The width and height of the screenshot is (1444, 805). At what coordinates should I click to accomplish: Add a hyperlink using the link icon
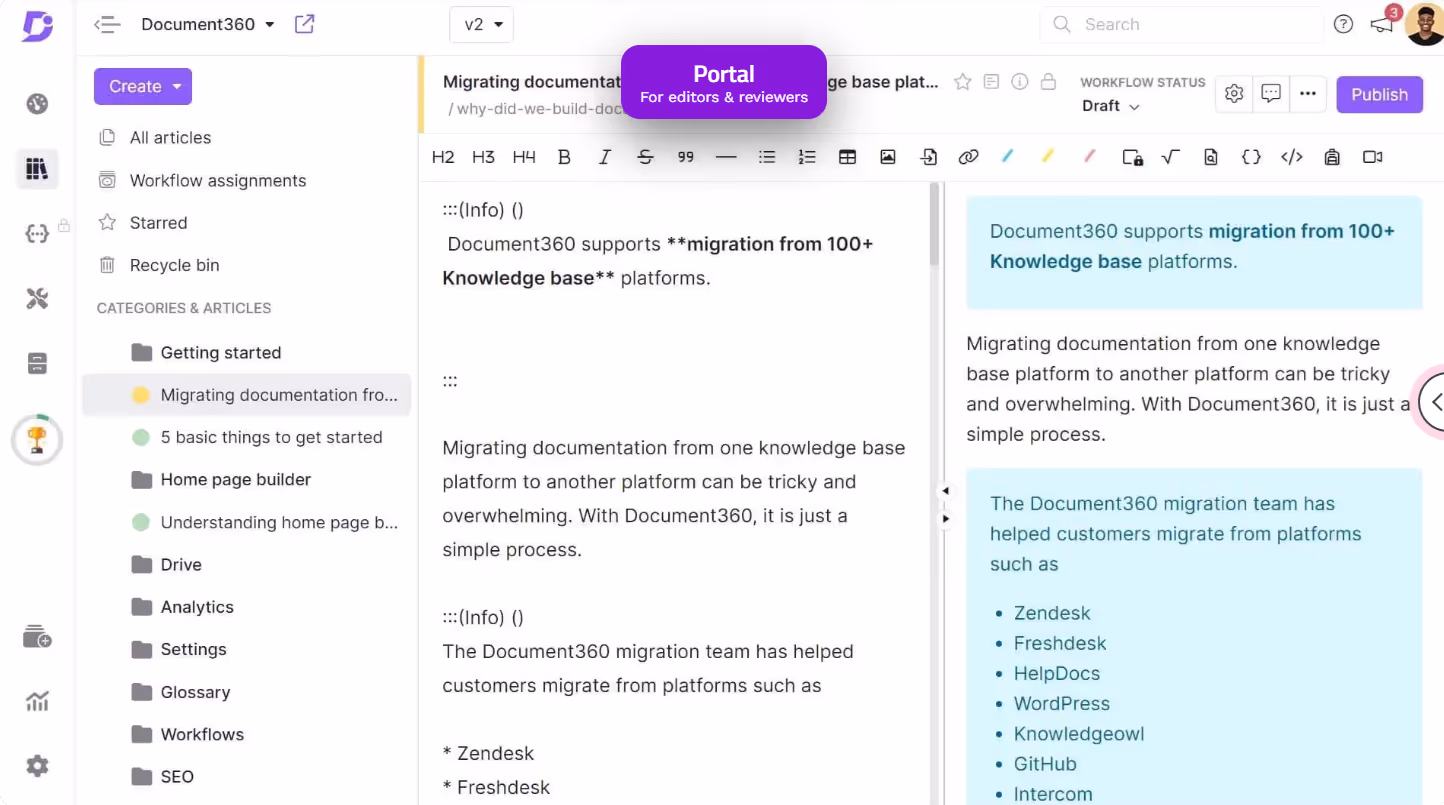coord(968,157)
